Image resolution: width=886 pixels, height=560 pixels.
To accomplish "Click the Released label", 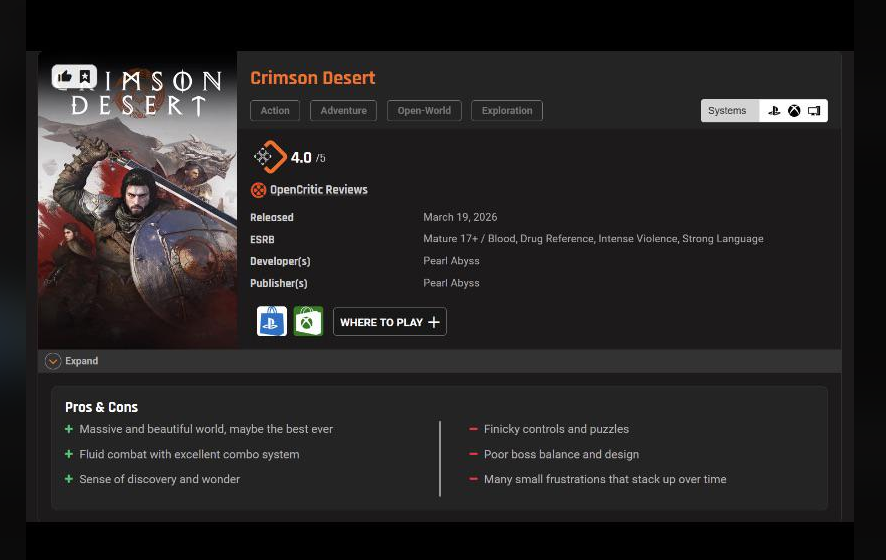I will [272, 218].
